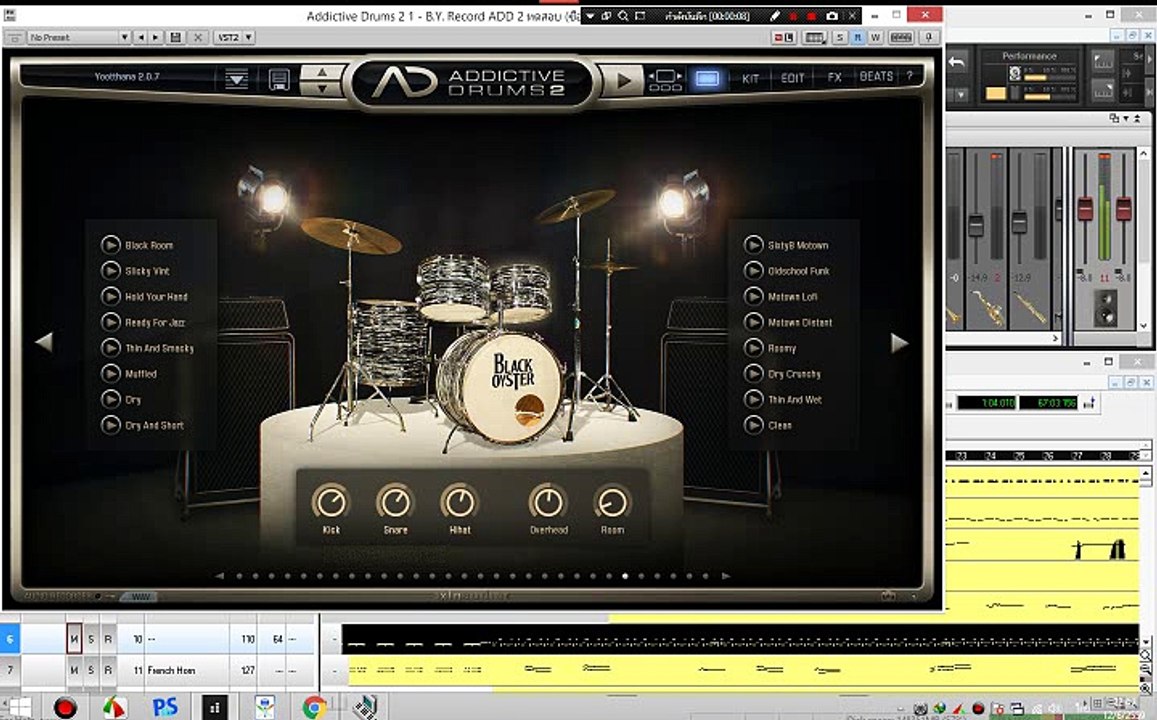Preview the Thin And Smacky preset
Image resolution: width=1157 pixels, height=720 pixels.
[x=111, y=348]
